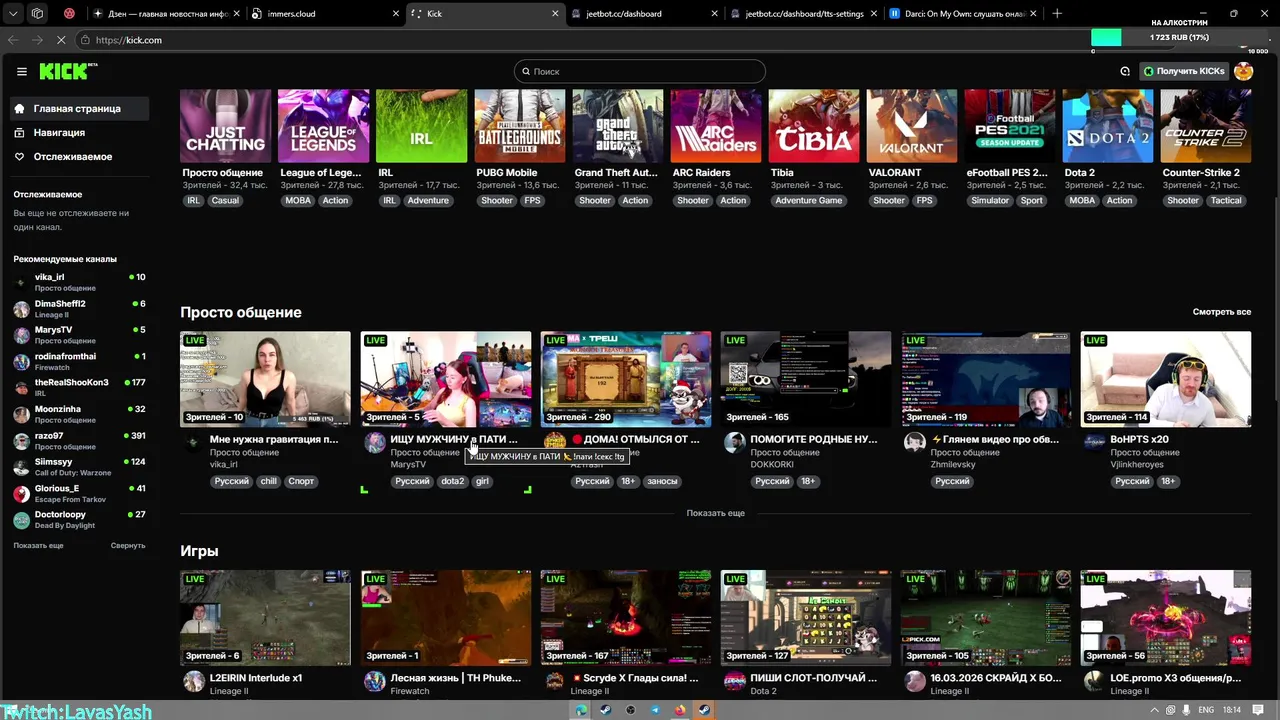Click Смотреть все for Просто общение
This screenshot has height=720, width=1280.
[1221, 312]
